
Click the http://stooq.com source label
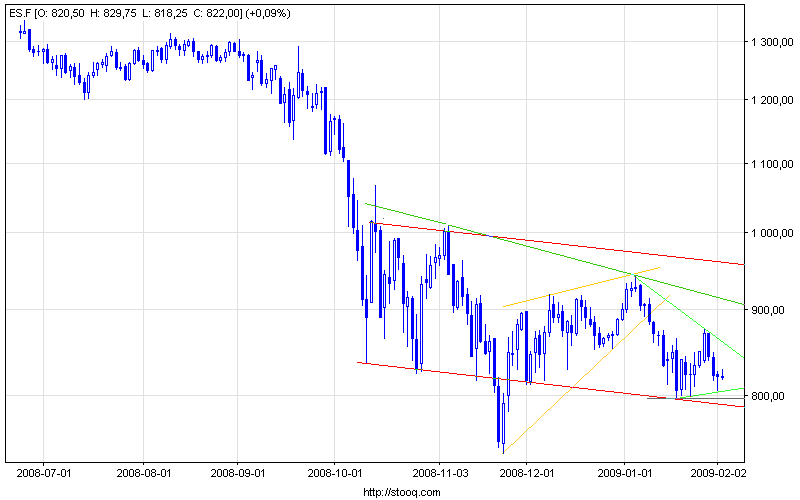(402, 492)
